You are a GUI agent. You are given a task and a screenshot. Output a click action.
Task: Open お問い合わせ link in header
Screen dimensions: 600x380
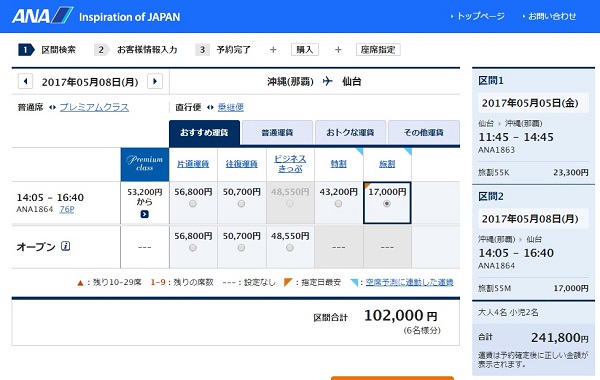[x=552, y=16]
